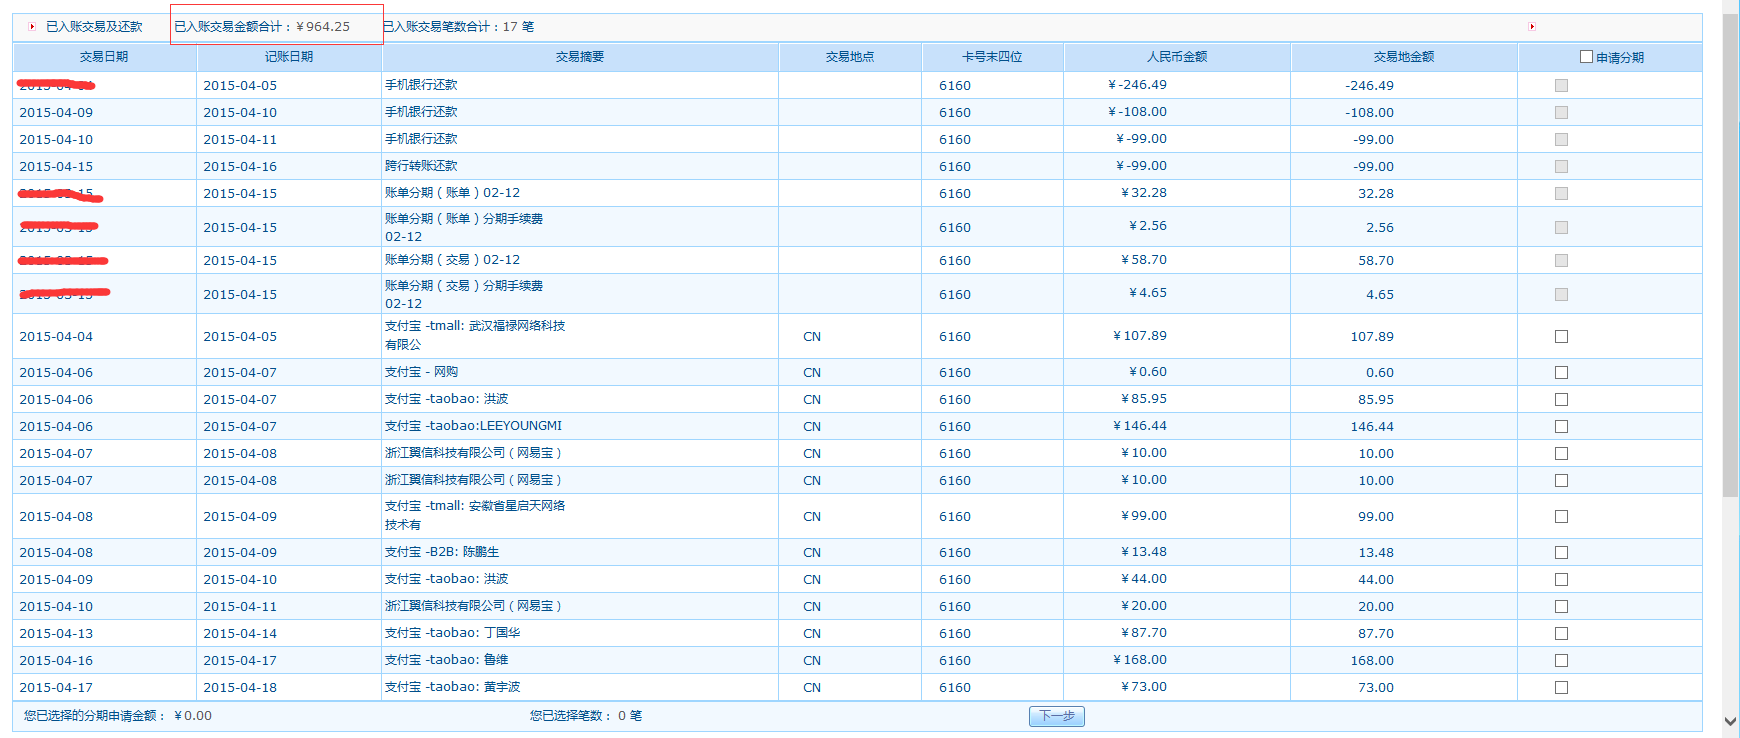This screenshot has height=738, width=1740.
Task: Click the ¥58.70 RMB amount
Action: (x=1144, y=260)
